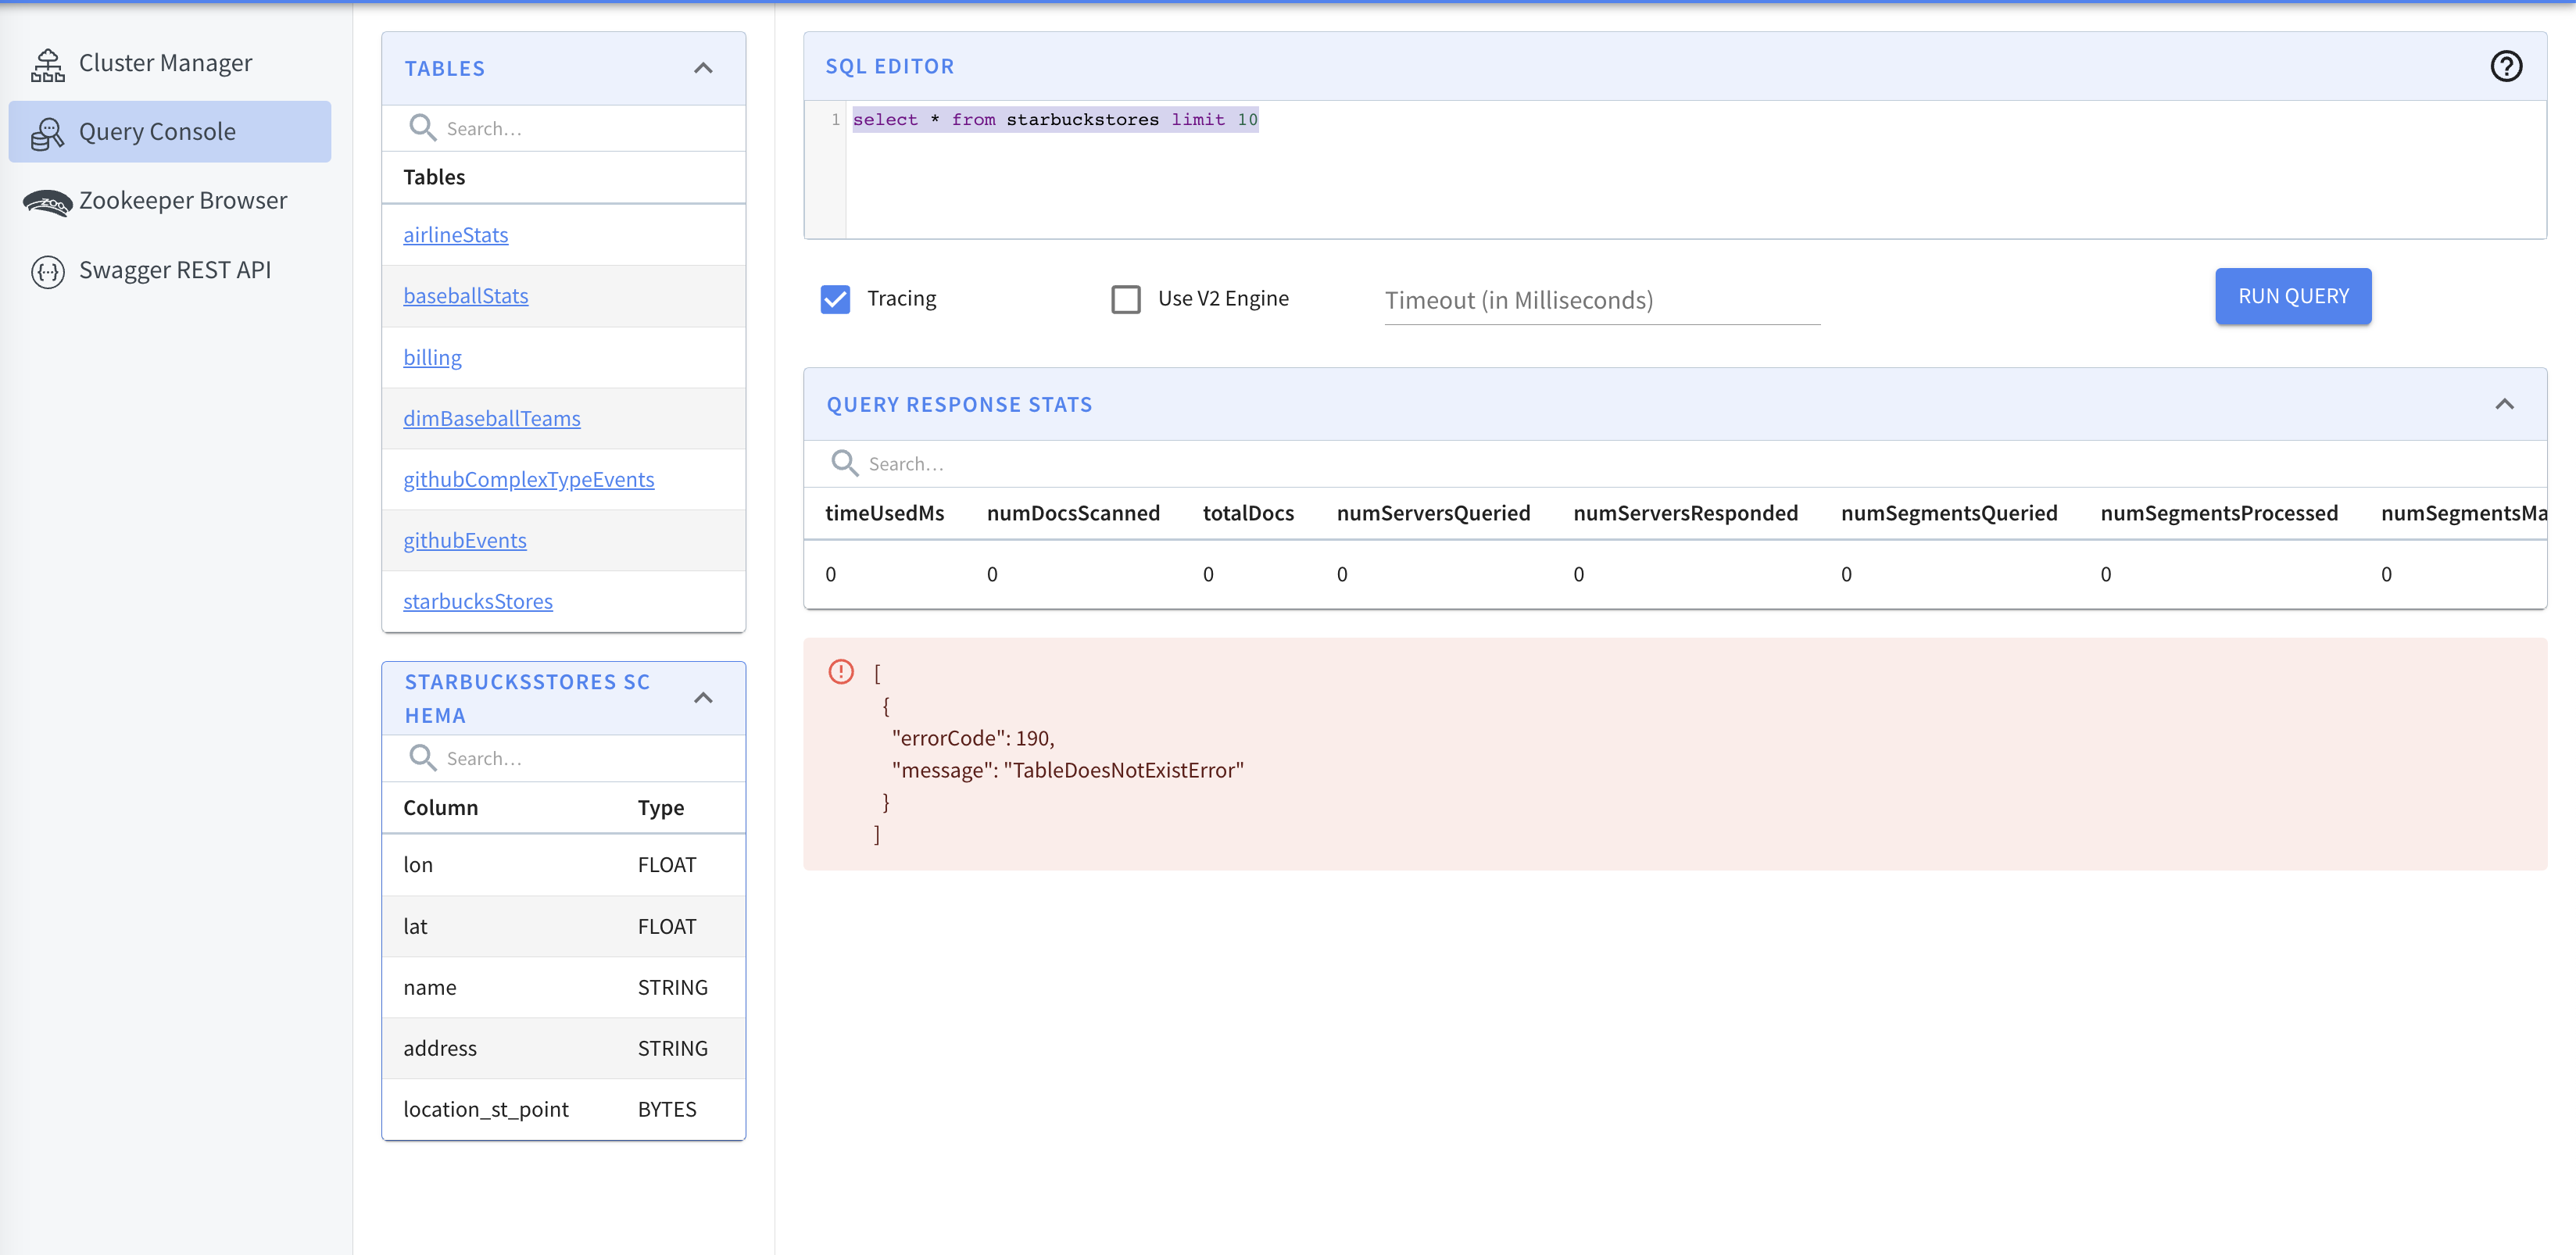The width and height of the screenshot is (2576, 1255).
Task: Enable the Use V2 Engine checkbox
Action: point(1125,299)
